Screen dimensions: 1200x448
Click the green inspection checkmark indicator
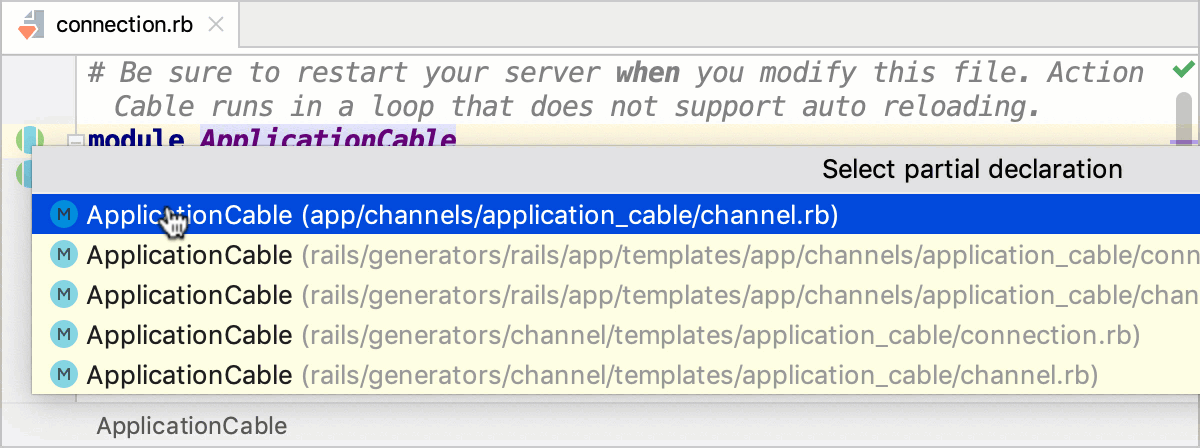(x=1183, y=71)
